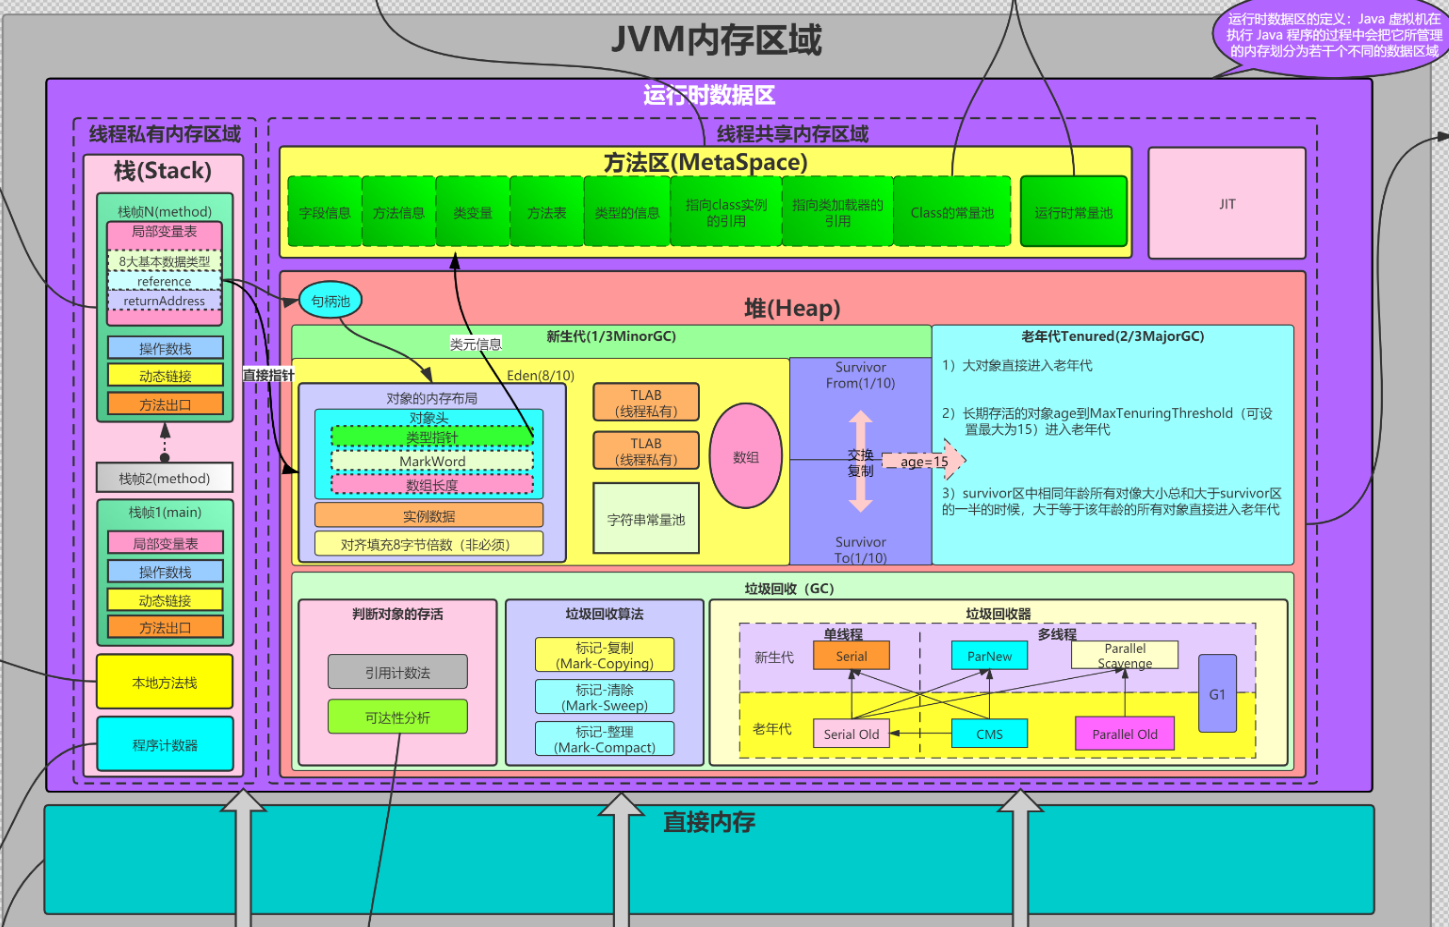Select the Parallel Scavenge box
Viewport: 1449px width, 927px height.
click(1125, 655)
